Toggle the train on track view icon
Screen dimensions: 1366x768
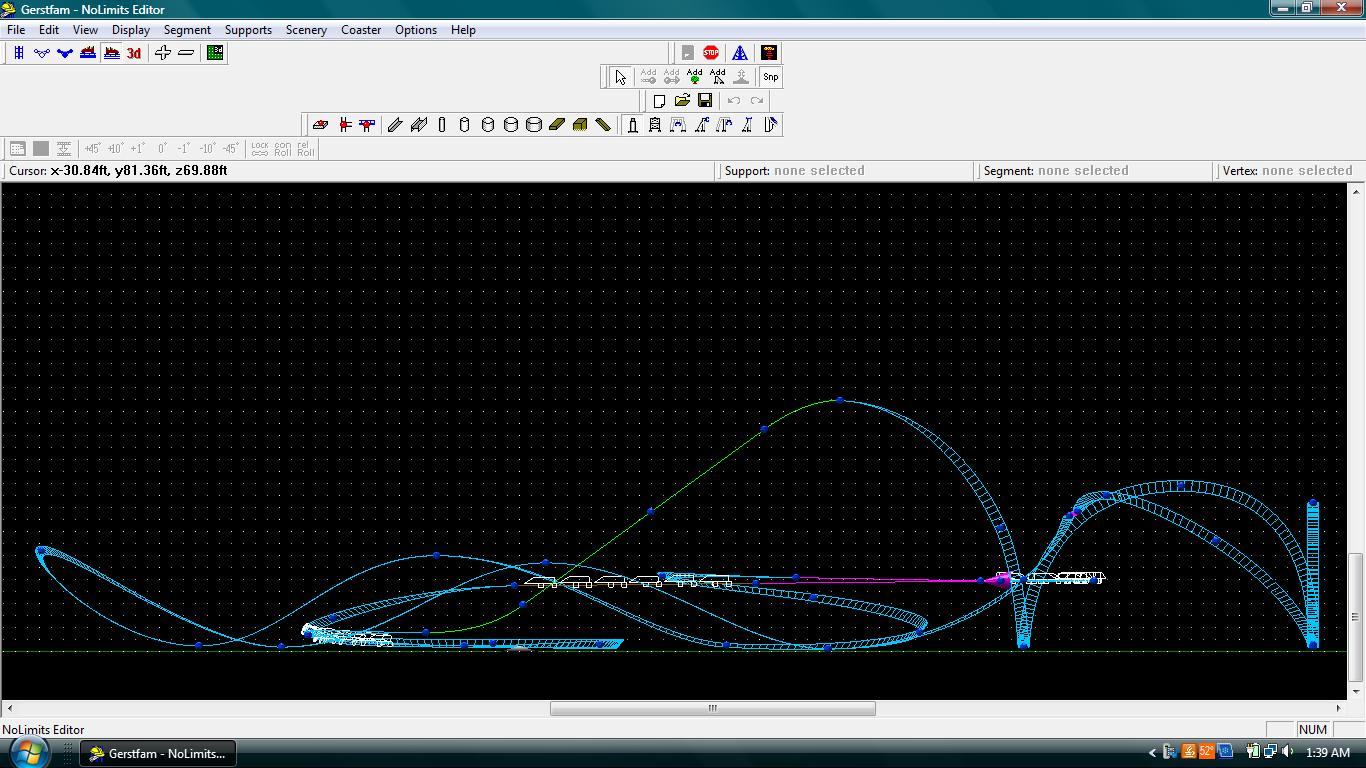tap(87, 53)
